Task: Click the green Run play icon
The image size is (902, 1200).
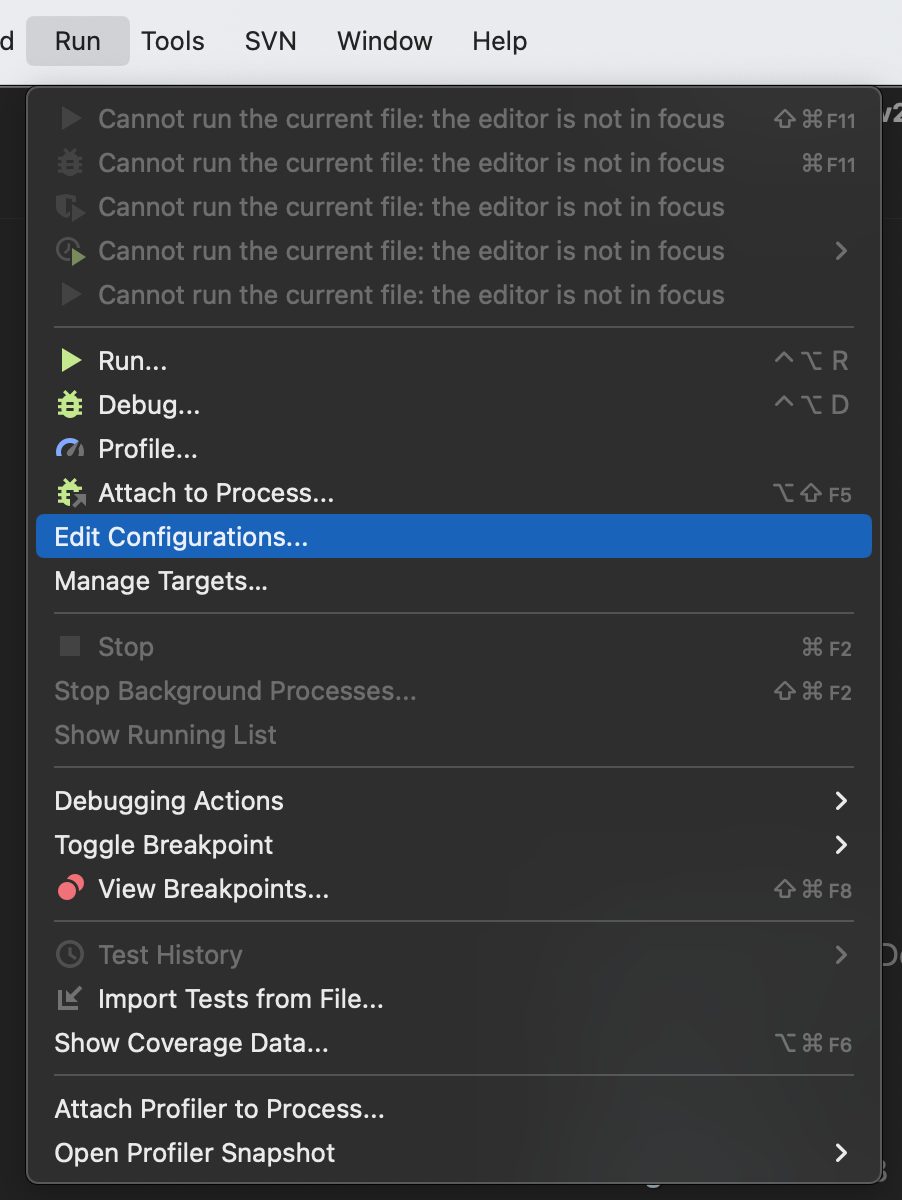Action: (70, 361)
